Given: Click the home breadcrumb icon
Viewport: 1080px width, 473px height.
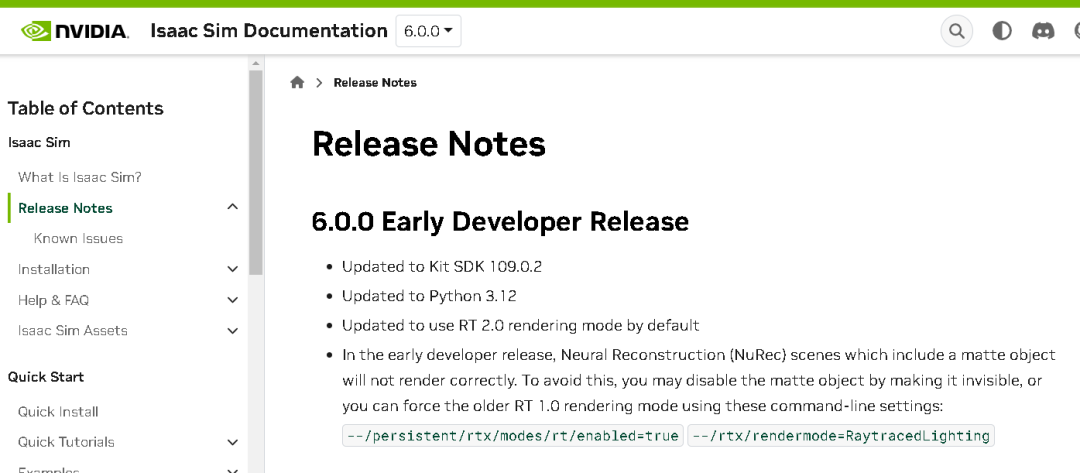Looking at the screenshot, I should tap(297, 83).
